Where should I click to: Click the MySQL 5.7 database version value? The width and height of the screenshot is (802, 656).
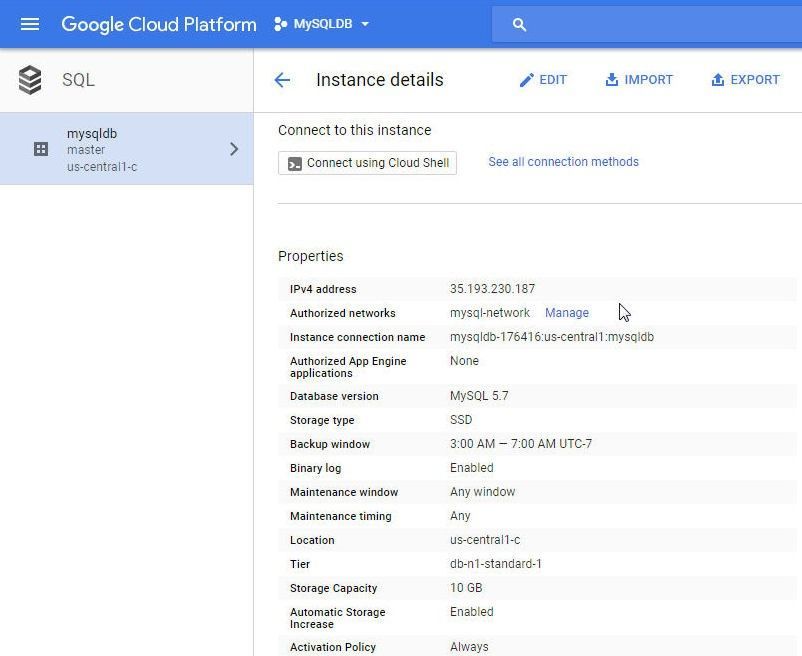pos(479,396)
